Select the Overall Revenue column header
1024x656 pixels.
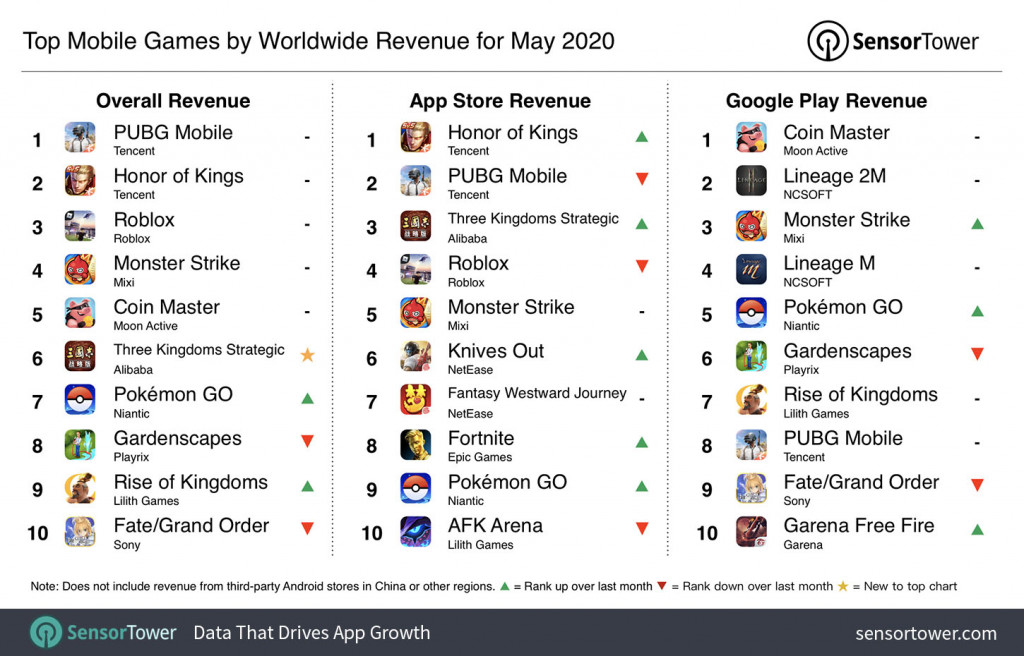(172, 101)
